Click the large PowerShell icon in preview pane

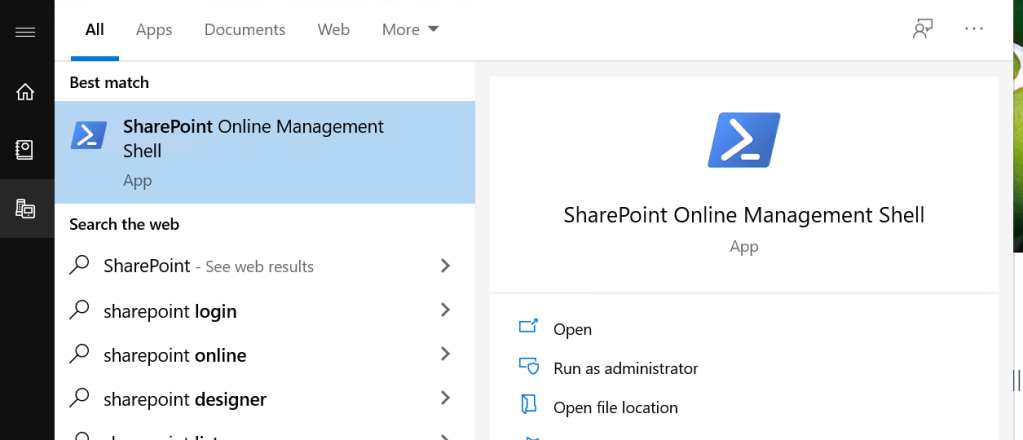click(x=744, y=139)
